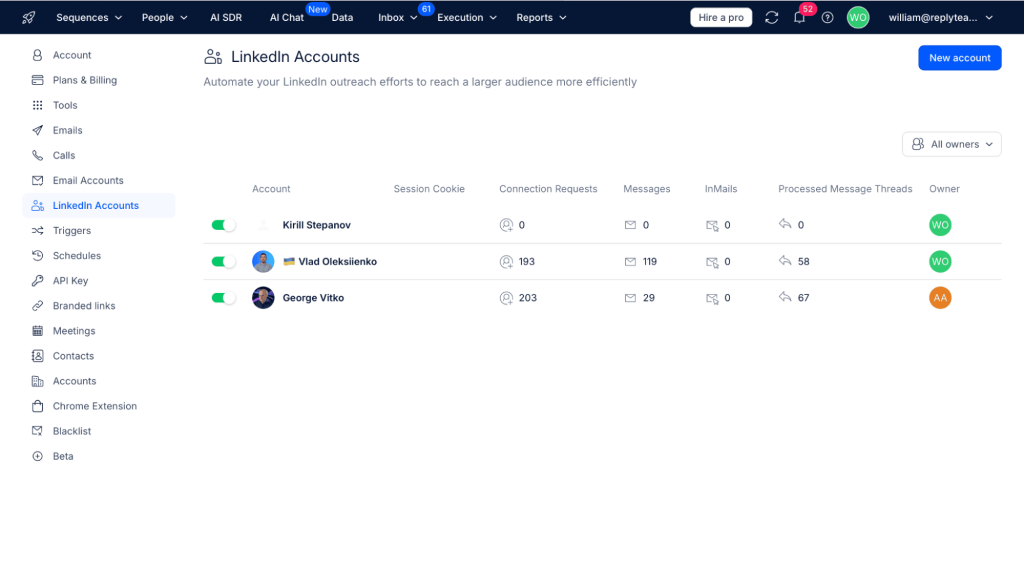Click the Blacklist envelope icon
The image size is (1024, 570).
pos(37,431)
